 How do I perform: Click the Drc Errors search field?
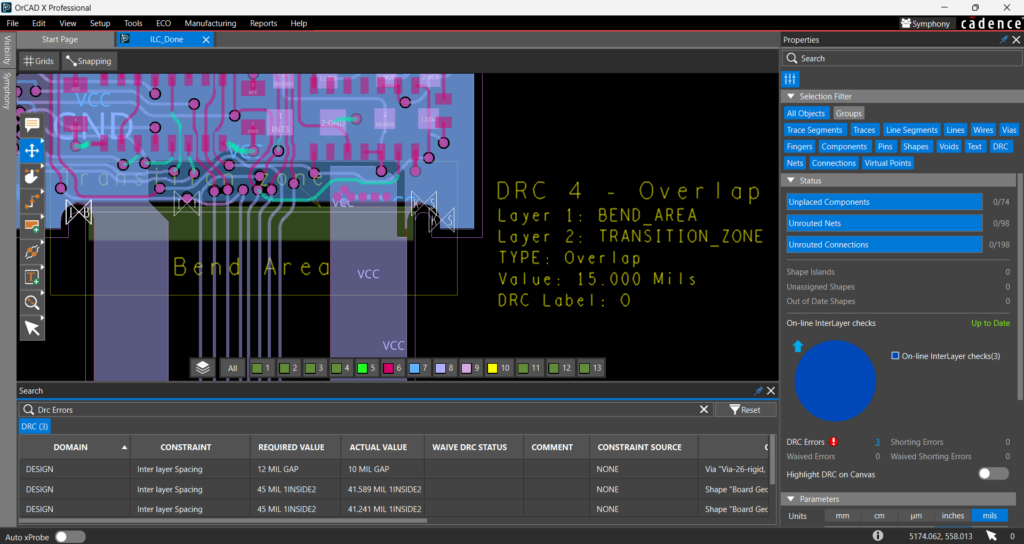[x=366, y=409]
